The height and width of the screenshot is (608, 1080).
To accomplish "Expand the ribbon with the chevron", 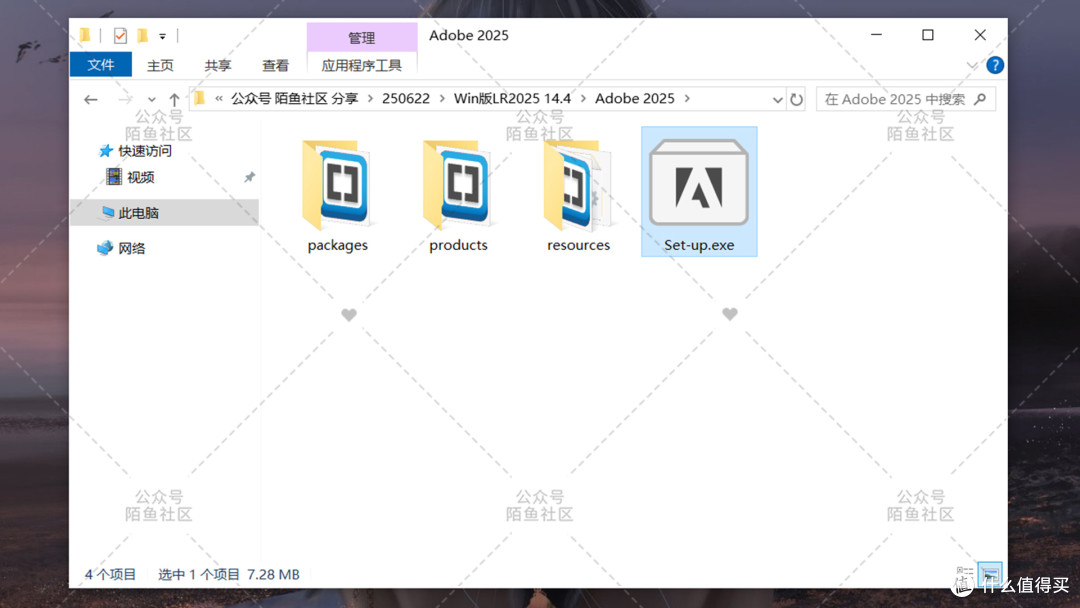I will (972, 65).
